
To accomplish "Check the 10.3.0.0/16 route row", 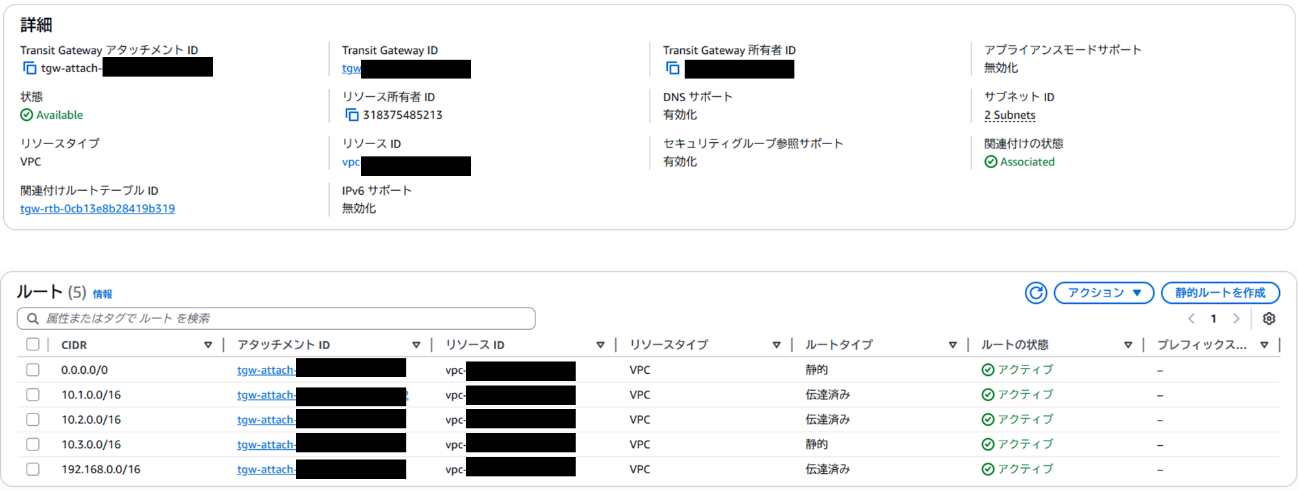I will (33, 444).
